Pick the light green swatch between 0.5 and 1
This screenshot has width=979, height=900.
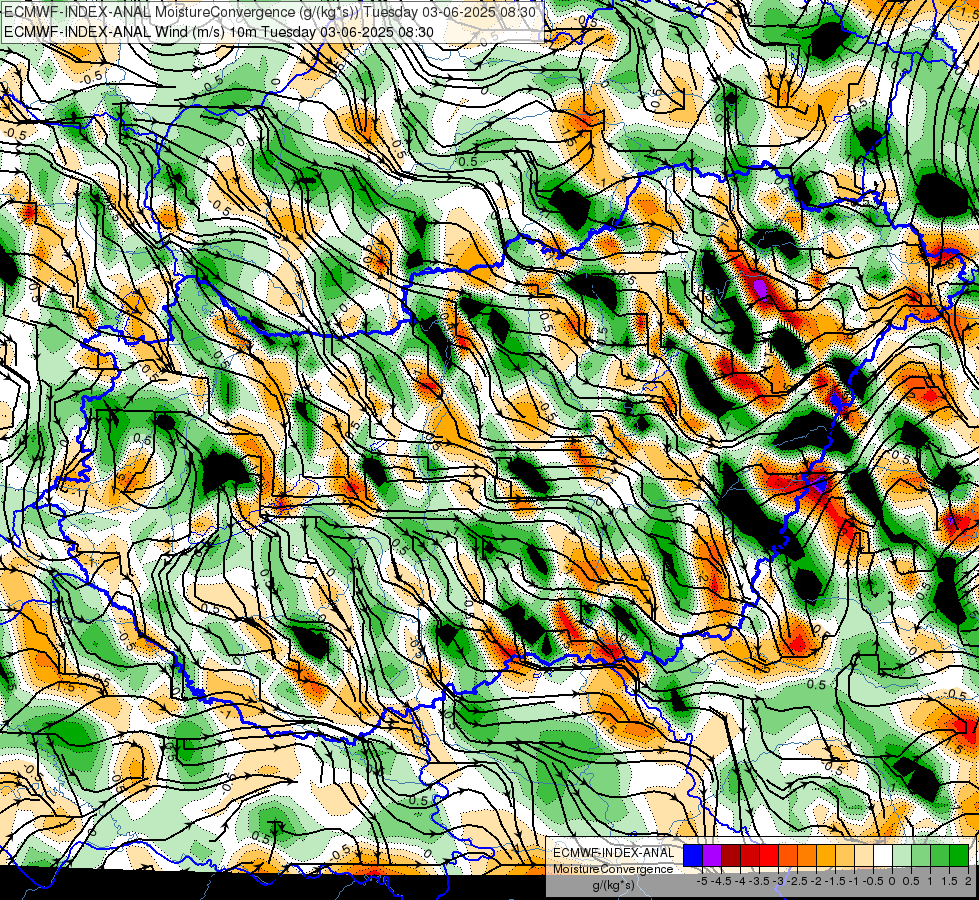point(921,856)
